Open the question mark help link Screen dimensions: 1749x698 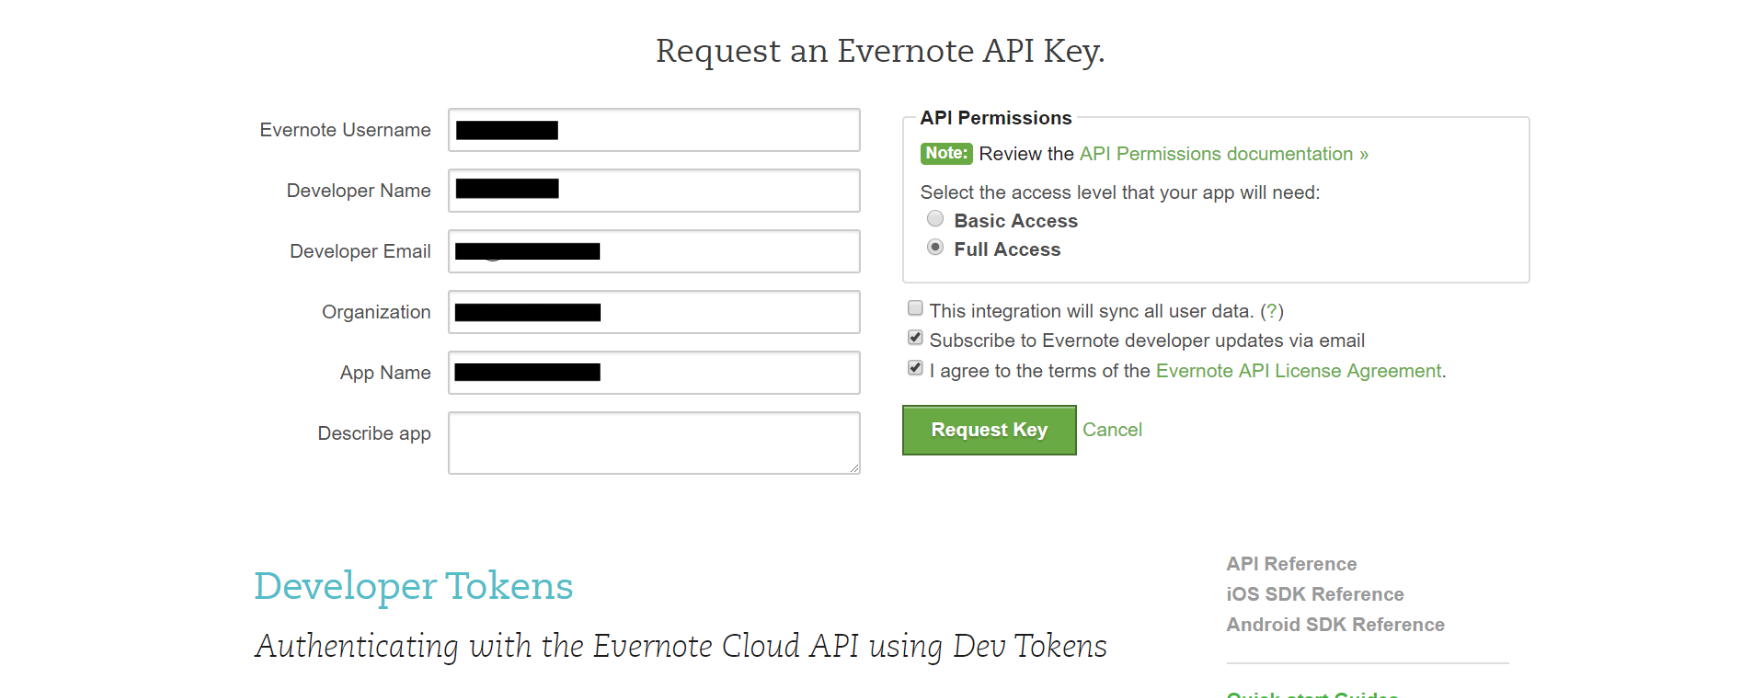coord(1271,311)
